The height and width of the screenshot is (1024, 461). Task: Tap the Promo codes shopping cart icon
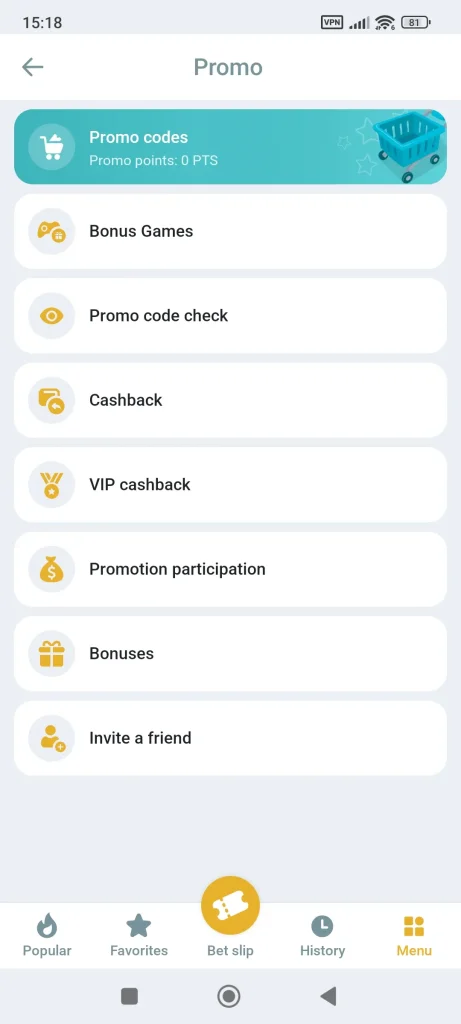[52, 147]
